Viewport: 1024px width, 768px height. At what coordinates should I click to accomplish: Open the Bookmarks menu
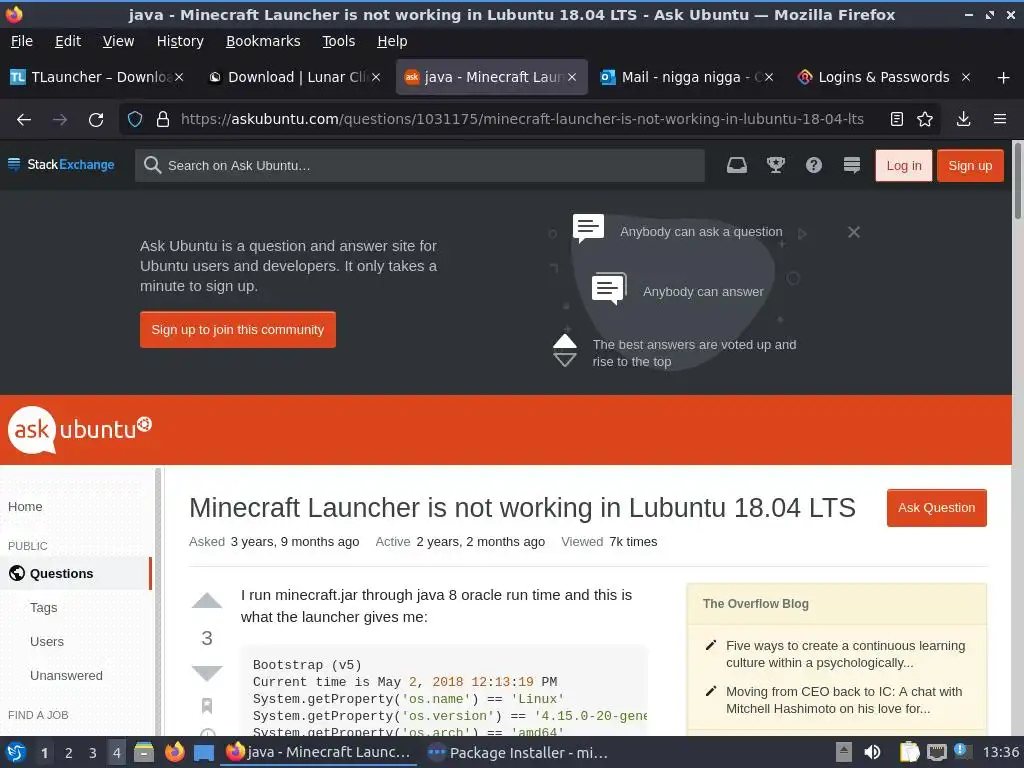click(263, 41)
